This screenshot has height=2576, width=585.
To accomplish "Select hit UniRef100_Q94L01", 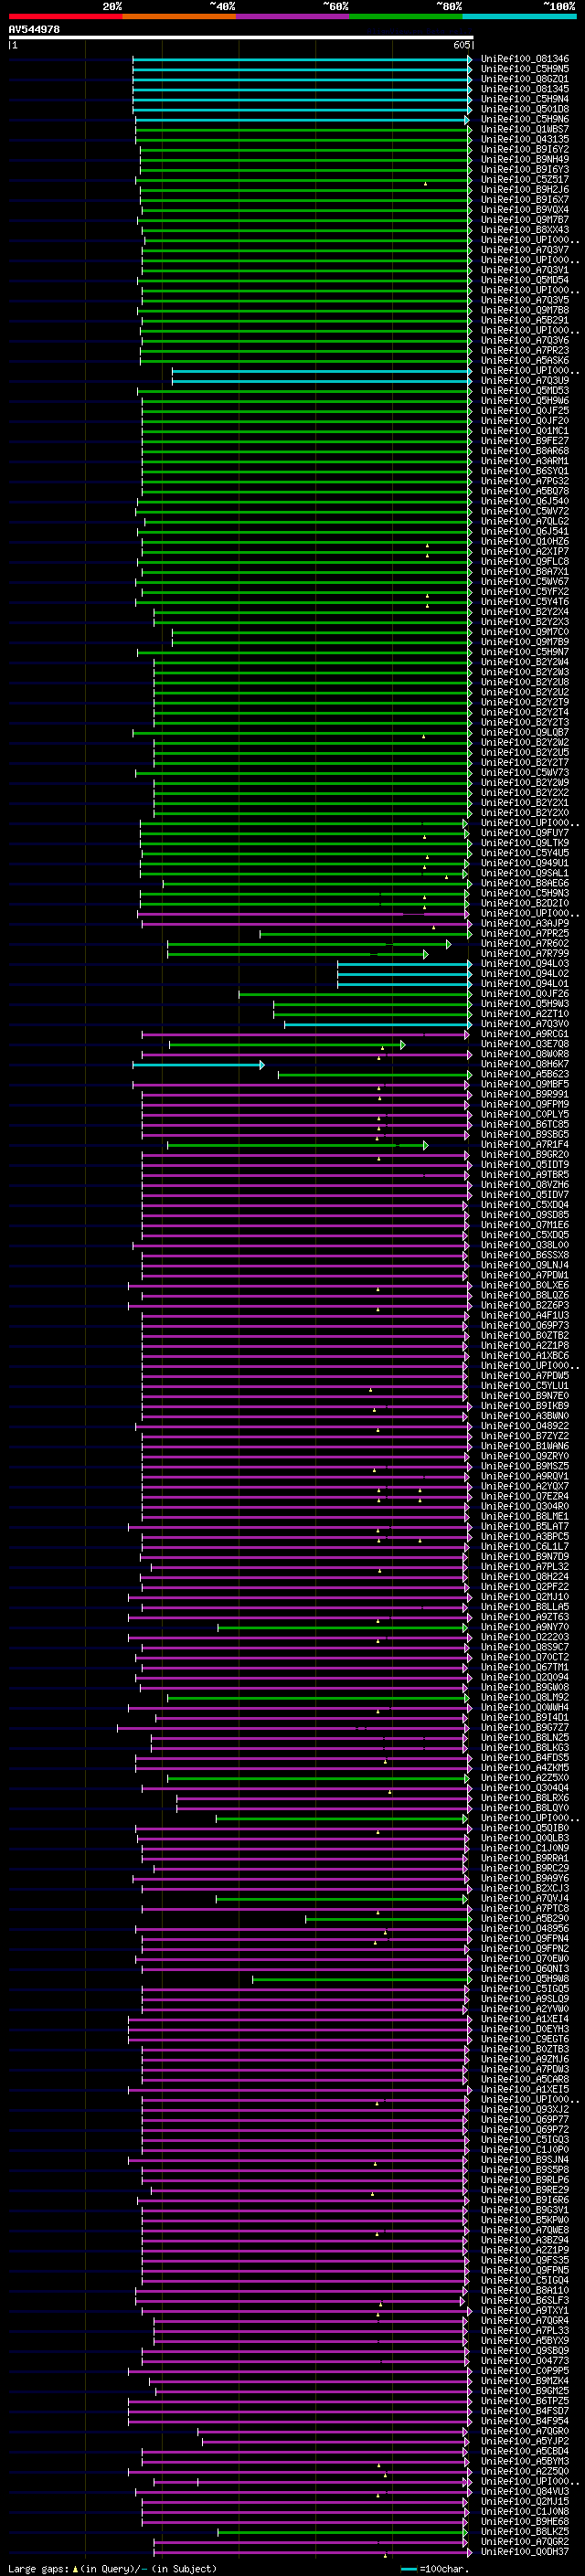I will tap(525, 983).
